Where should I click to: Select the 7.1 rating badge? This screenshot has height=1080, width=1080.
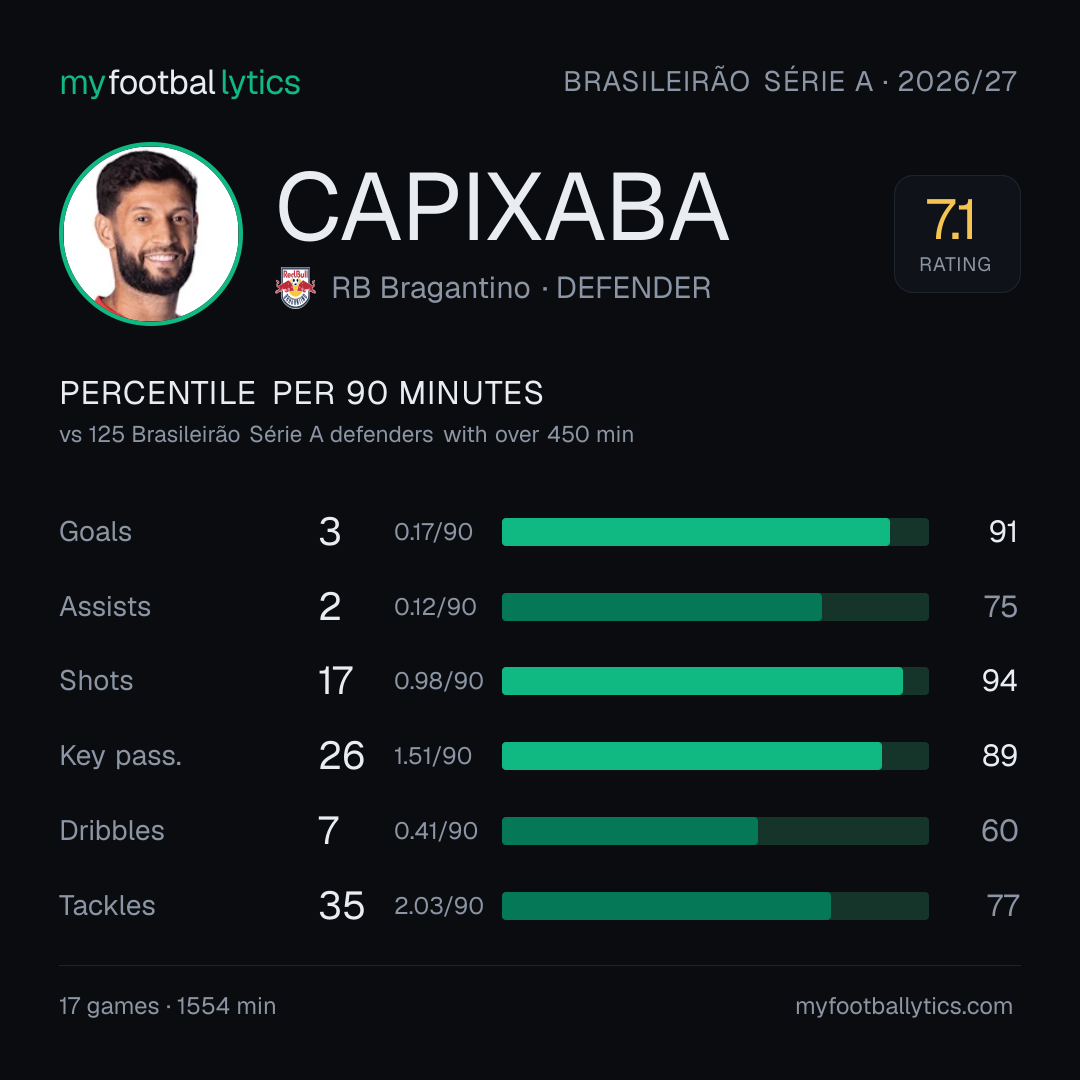tap(957, 233)
